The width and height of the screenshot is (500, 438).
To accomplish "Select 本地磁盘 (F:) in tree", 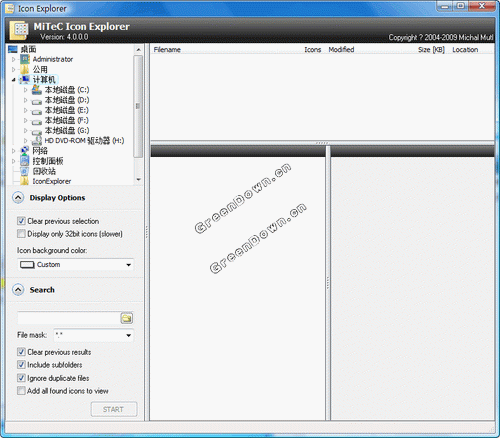I will [x=67, y=120].
